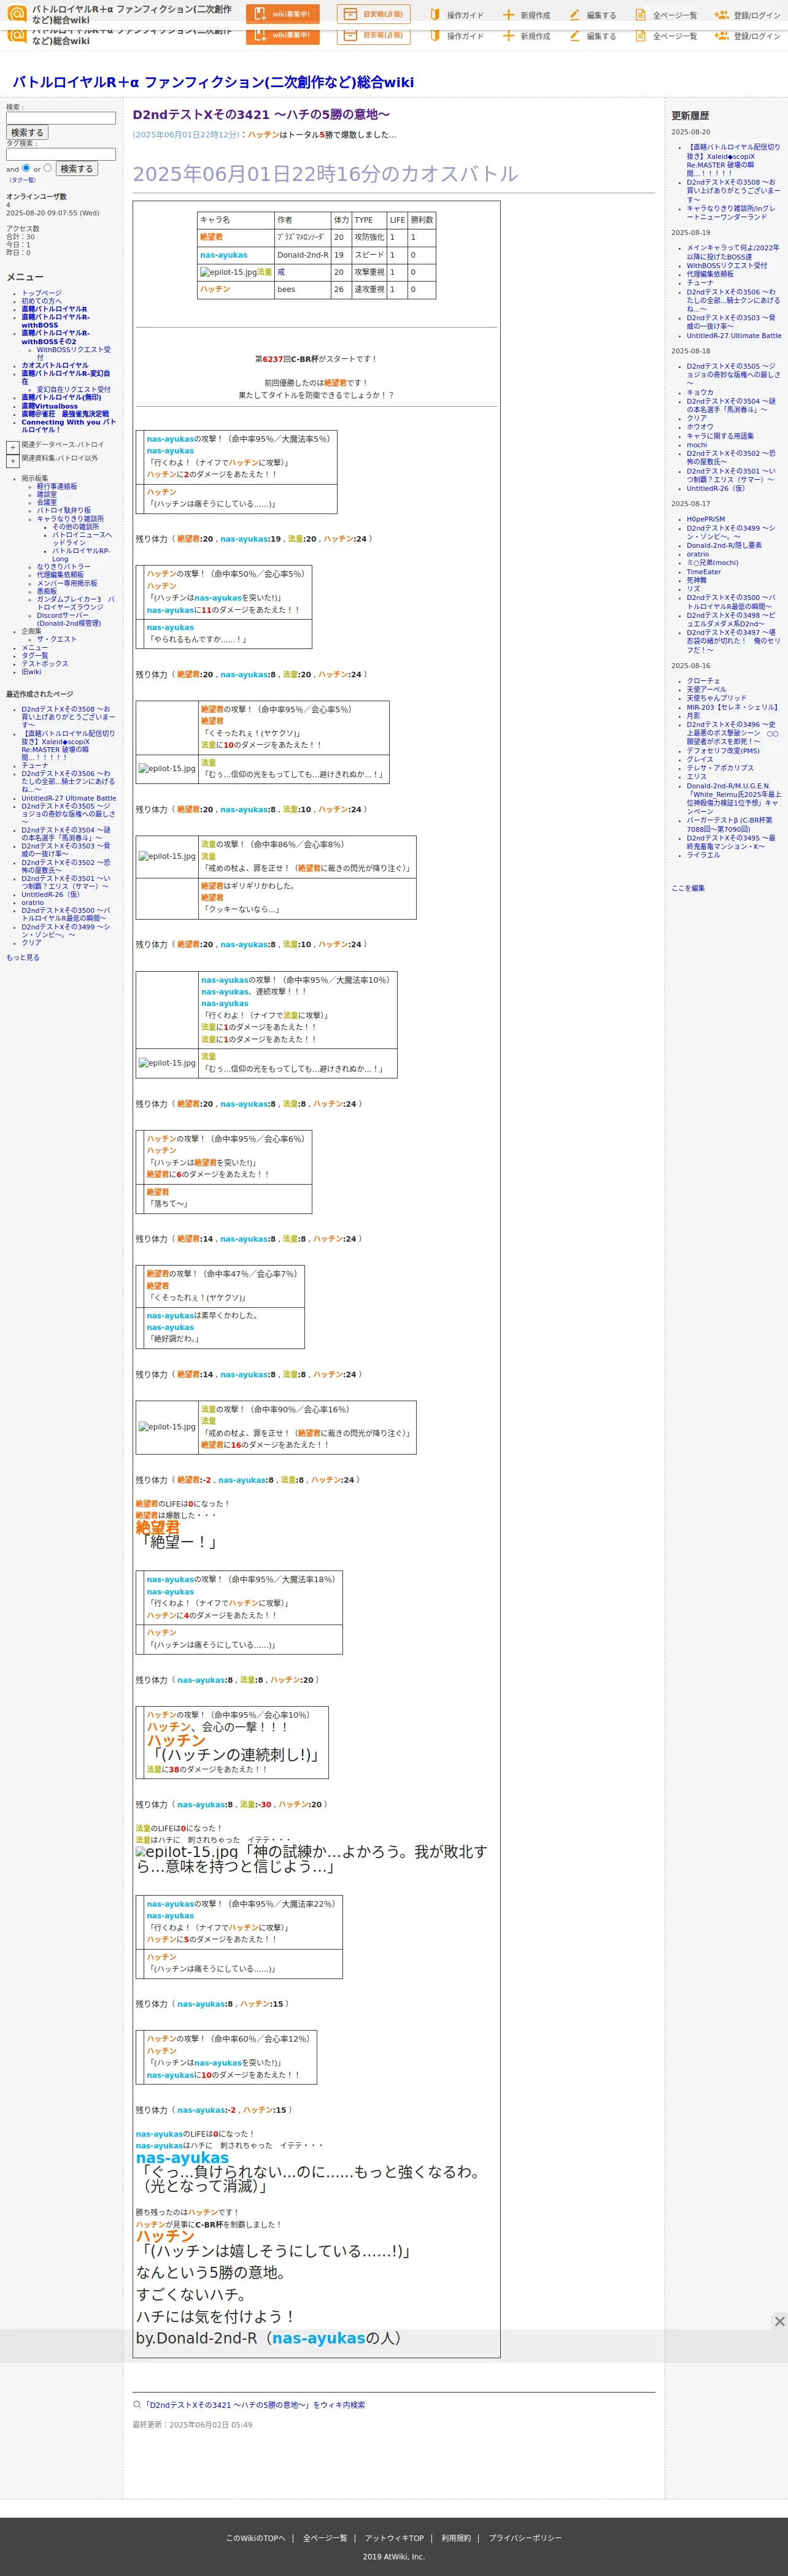788x2576 pixels.
Task: Click the @wiki logo icon in topmost header
Action: click(17, 14)
